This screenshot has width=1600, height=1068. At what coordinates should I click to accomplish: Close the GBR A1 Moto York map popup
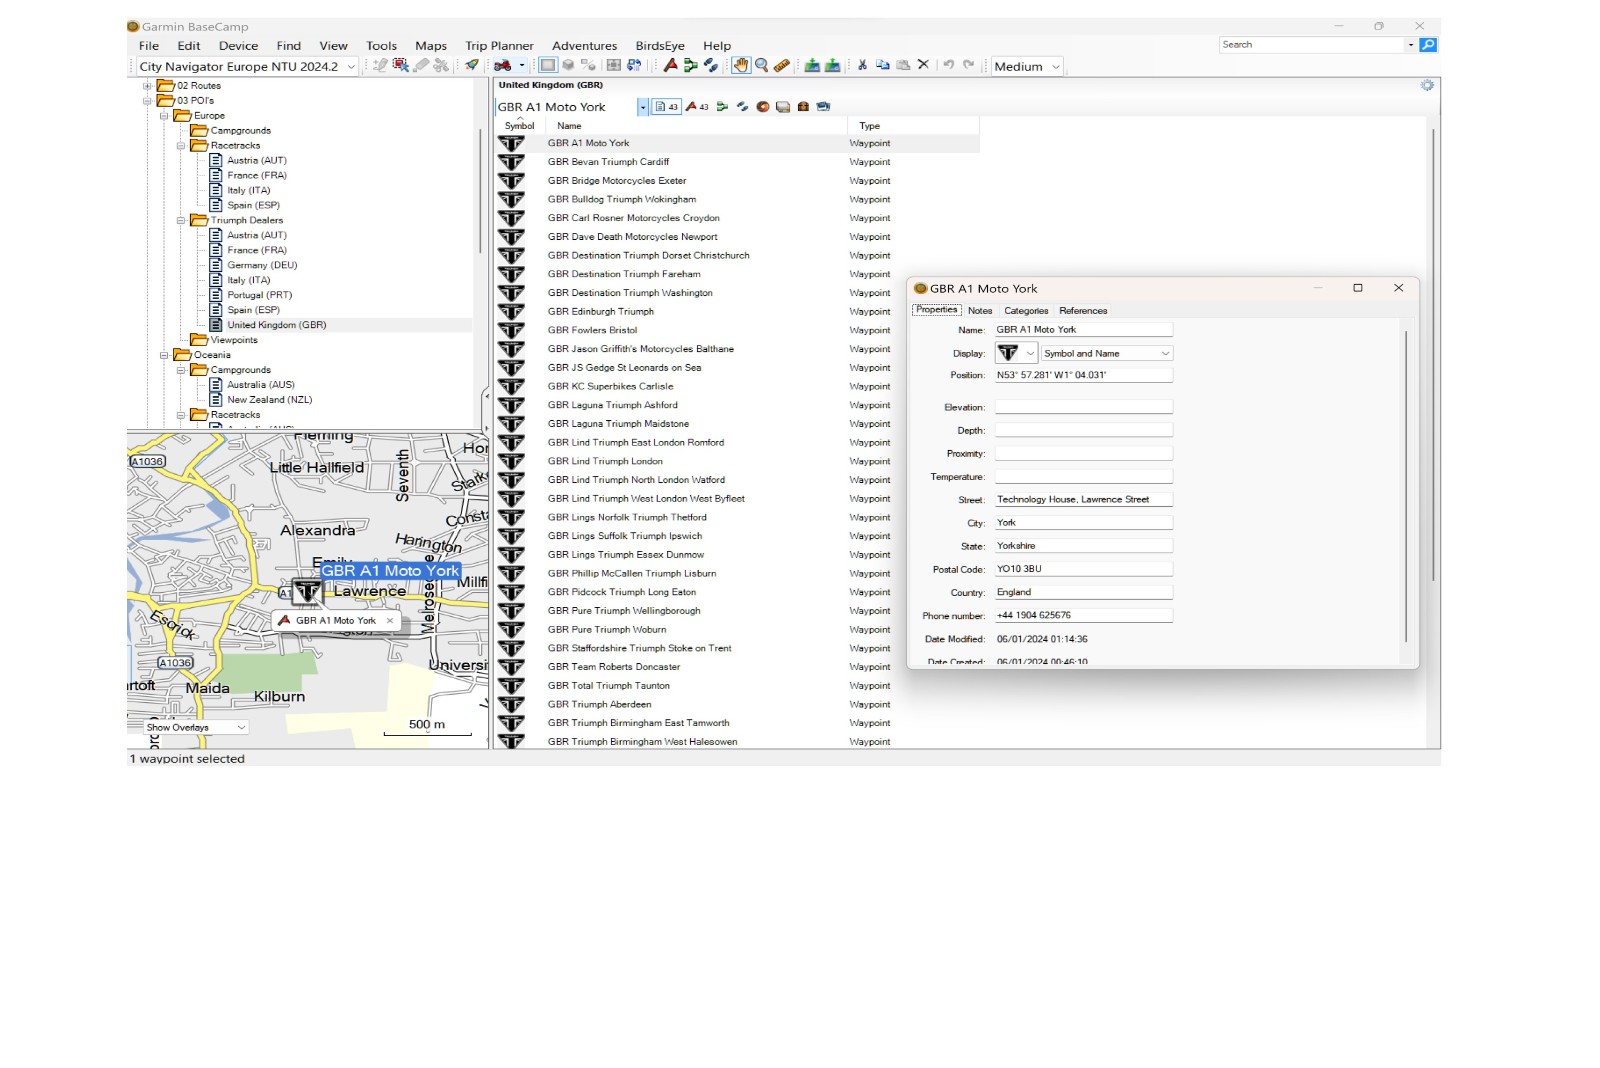point(390,621)
